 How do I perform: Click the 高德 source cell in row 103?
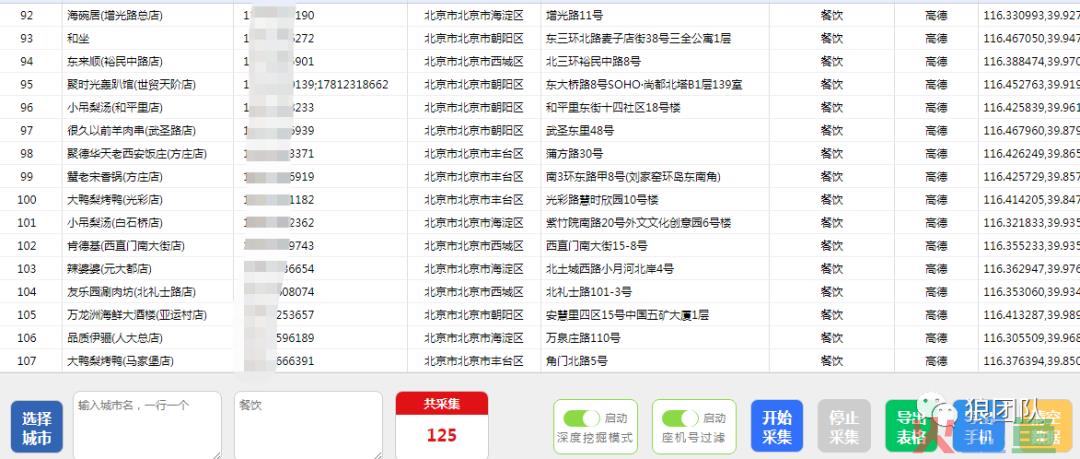936,269
